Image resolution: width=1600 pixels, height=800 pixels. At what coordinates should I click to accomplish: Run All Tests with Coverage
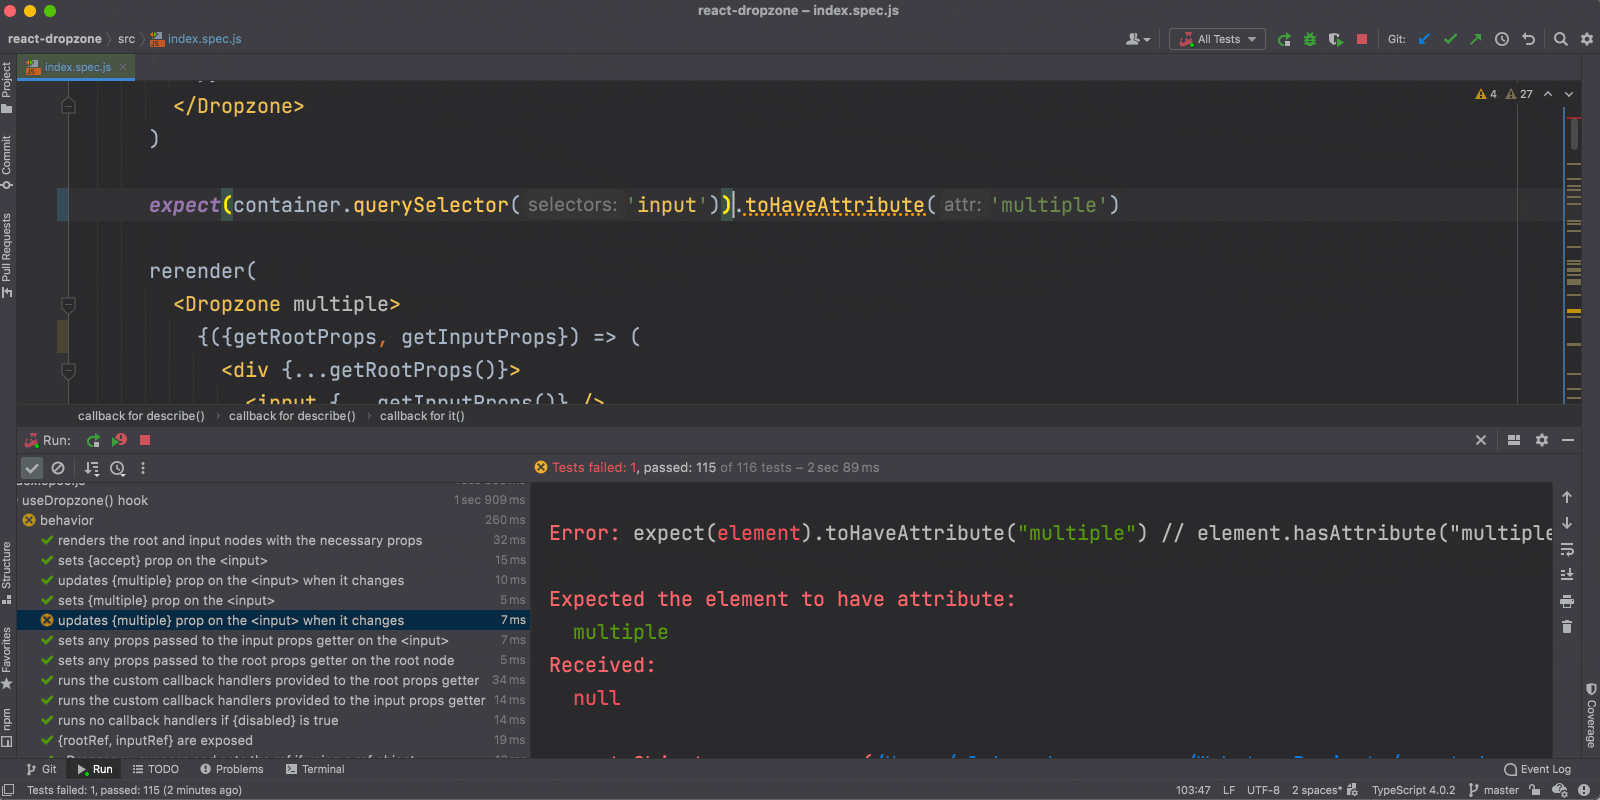tap(1336, 39)
